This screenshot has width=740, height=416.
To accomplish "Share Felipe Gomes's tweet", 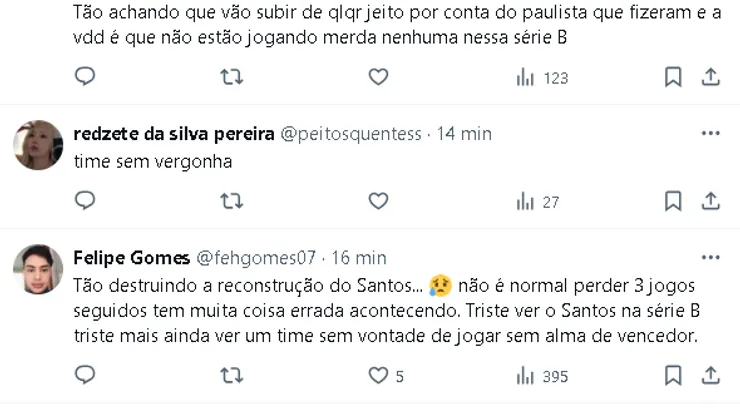I will (x=711, y=376).
